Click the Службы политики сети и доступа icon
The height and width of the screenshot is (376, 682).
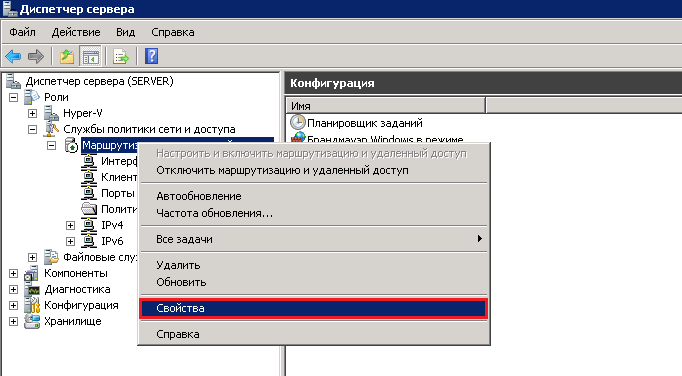(x=51, y=129)
